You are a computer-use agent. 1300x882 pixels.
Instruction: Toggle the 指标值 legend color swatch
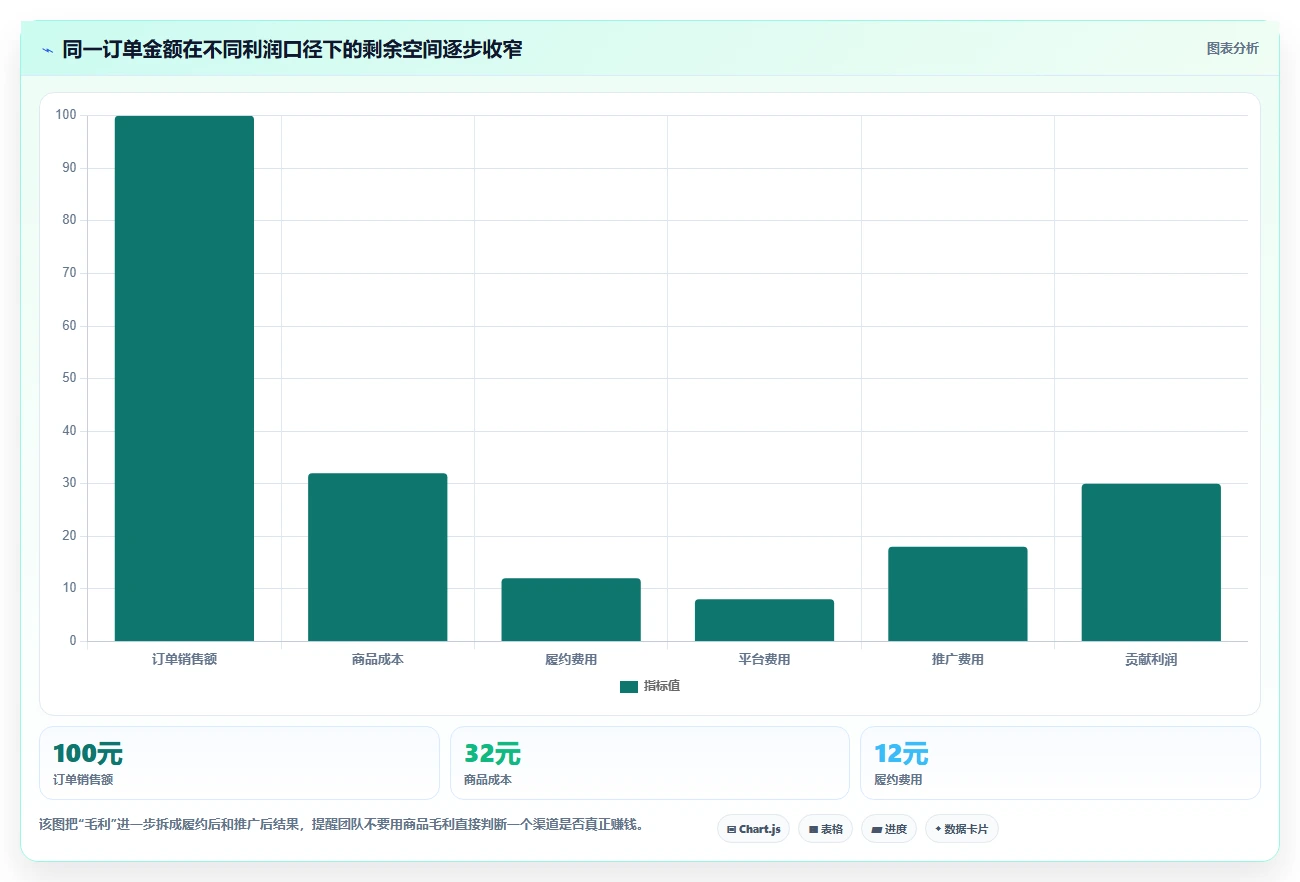pos(629,686)
